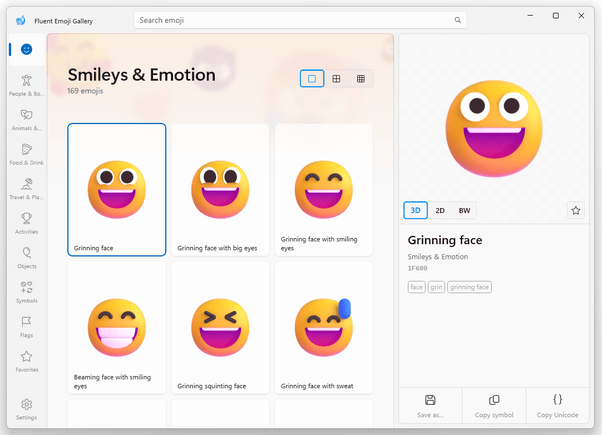Select the BW emoji style
The image size is (602, 435).
tap(464, 210)
